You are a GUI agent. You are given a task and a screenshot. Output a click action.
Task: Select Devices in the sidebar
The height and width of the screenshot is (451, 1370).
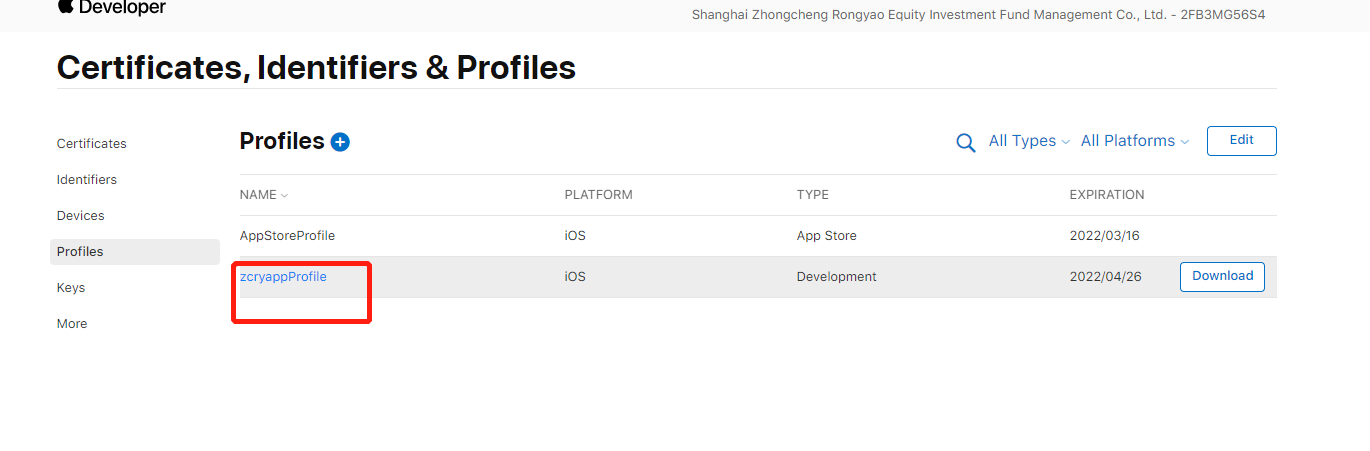[81, 216]
